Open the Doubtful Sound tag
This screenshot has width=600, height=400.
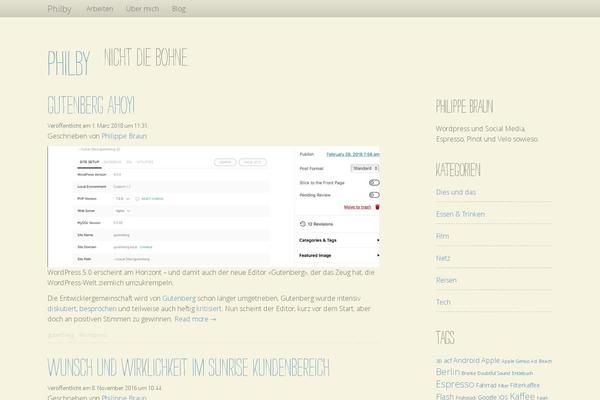[493, 373]
